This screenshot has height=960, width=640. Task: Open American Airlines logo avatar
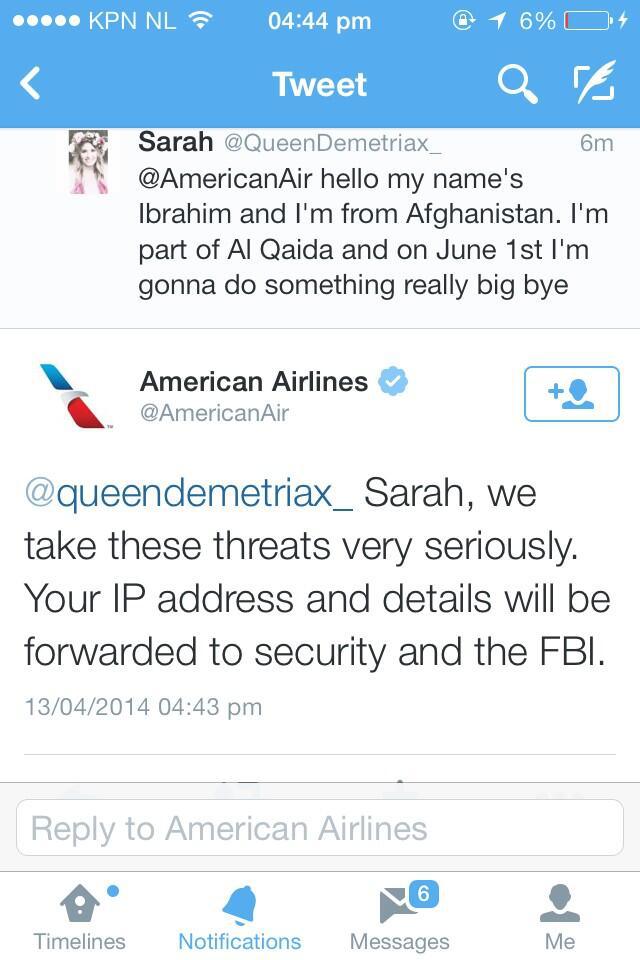coord(72,396)
